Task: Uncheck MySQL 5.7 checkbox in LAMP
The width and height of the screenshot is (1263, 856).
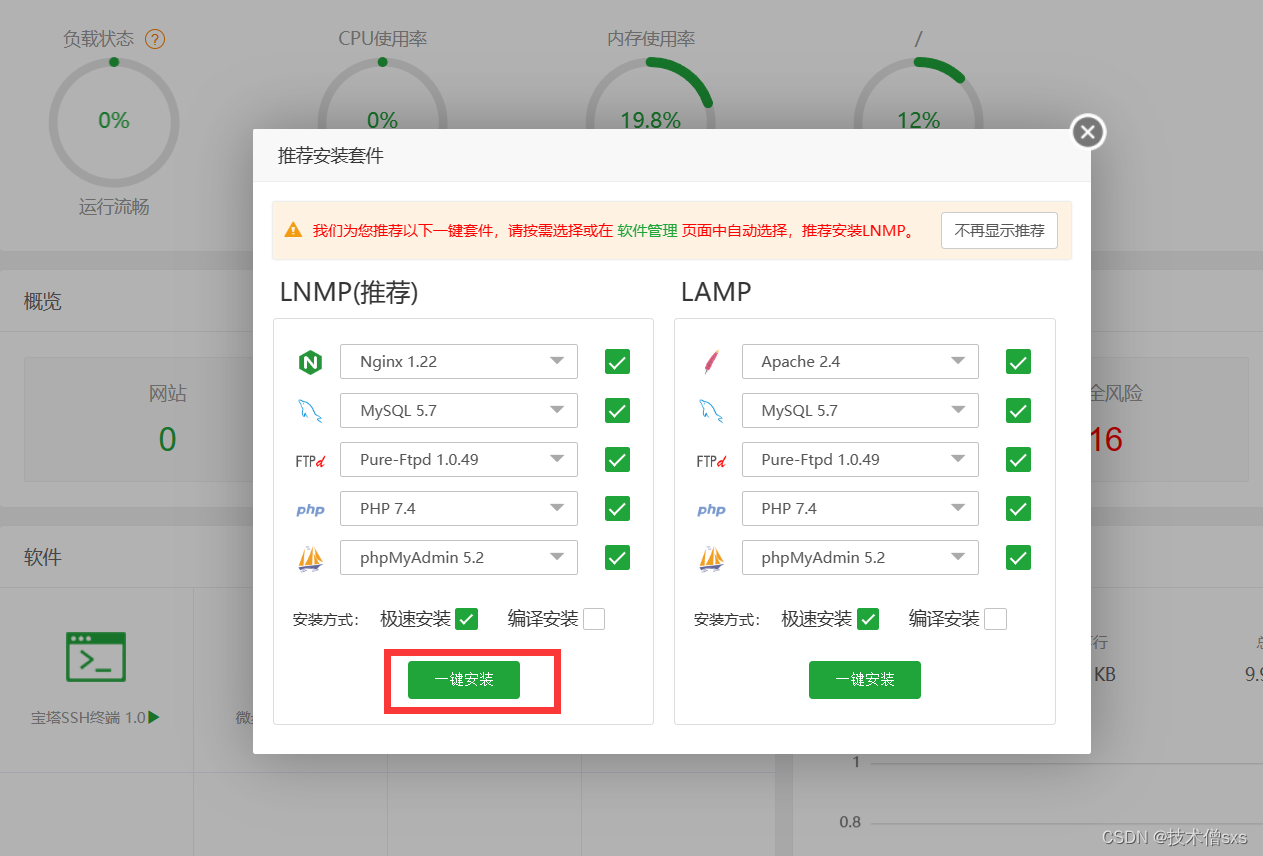Action: [x=1018, y=410]
